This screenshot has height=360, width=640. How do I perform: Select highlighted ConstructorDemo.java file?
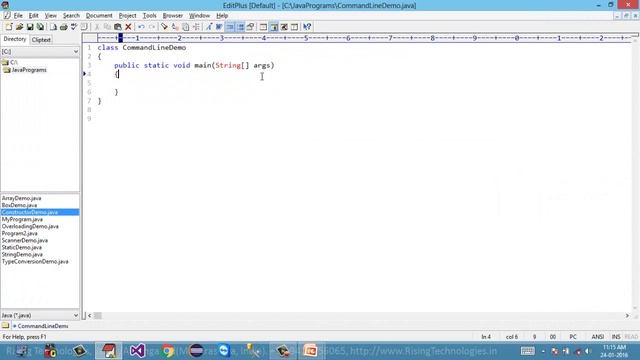point(40,212)
